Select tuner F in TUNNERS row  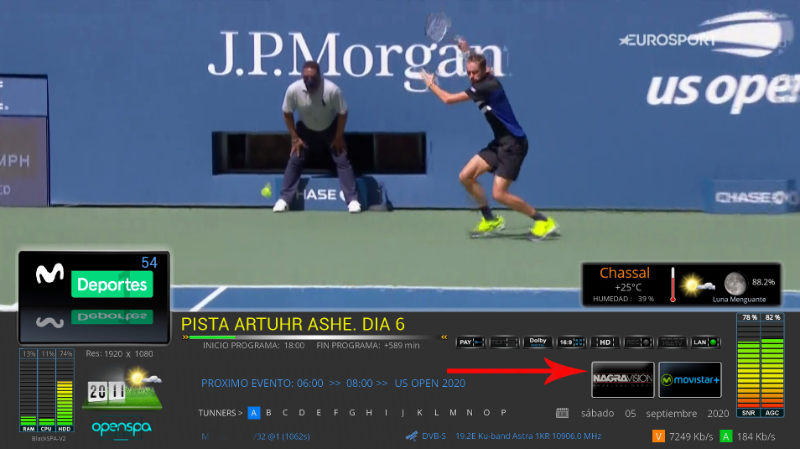point(336,413)
